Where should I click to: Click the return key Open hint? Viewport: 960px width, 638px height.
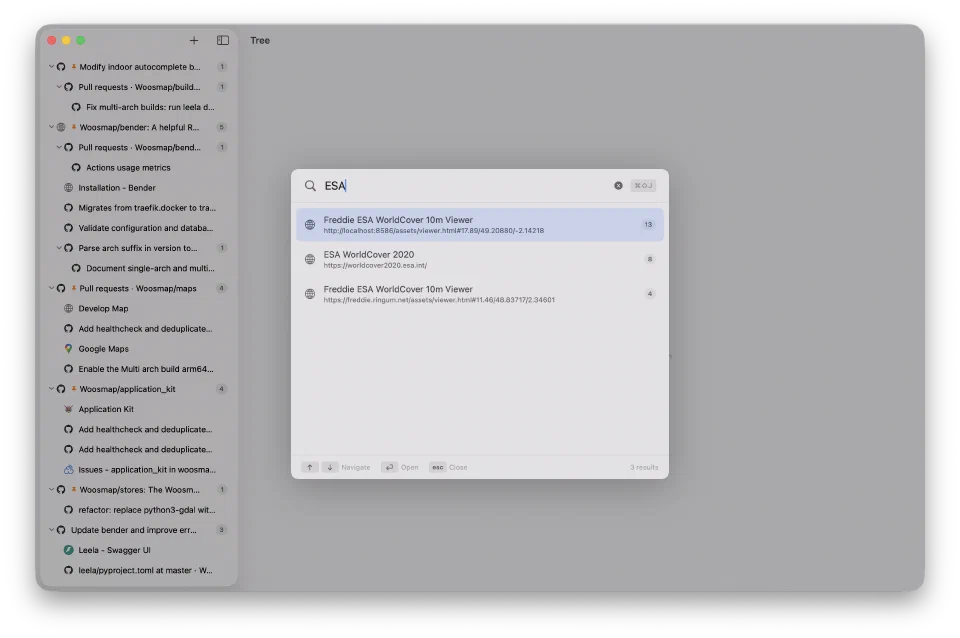coord(389,467)
